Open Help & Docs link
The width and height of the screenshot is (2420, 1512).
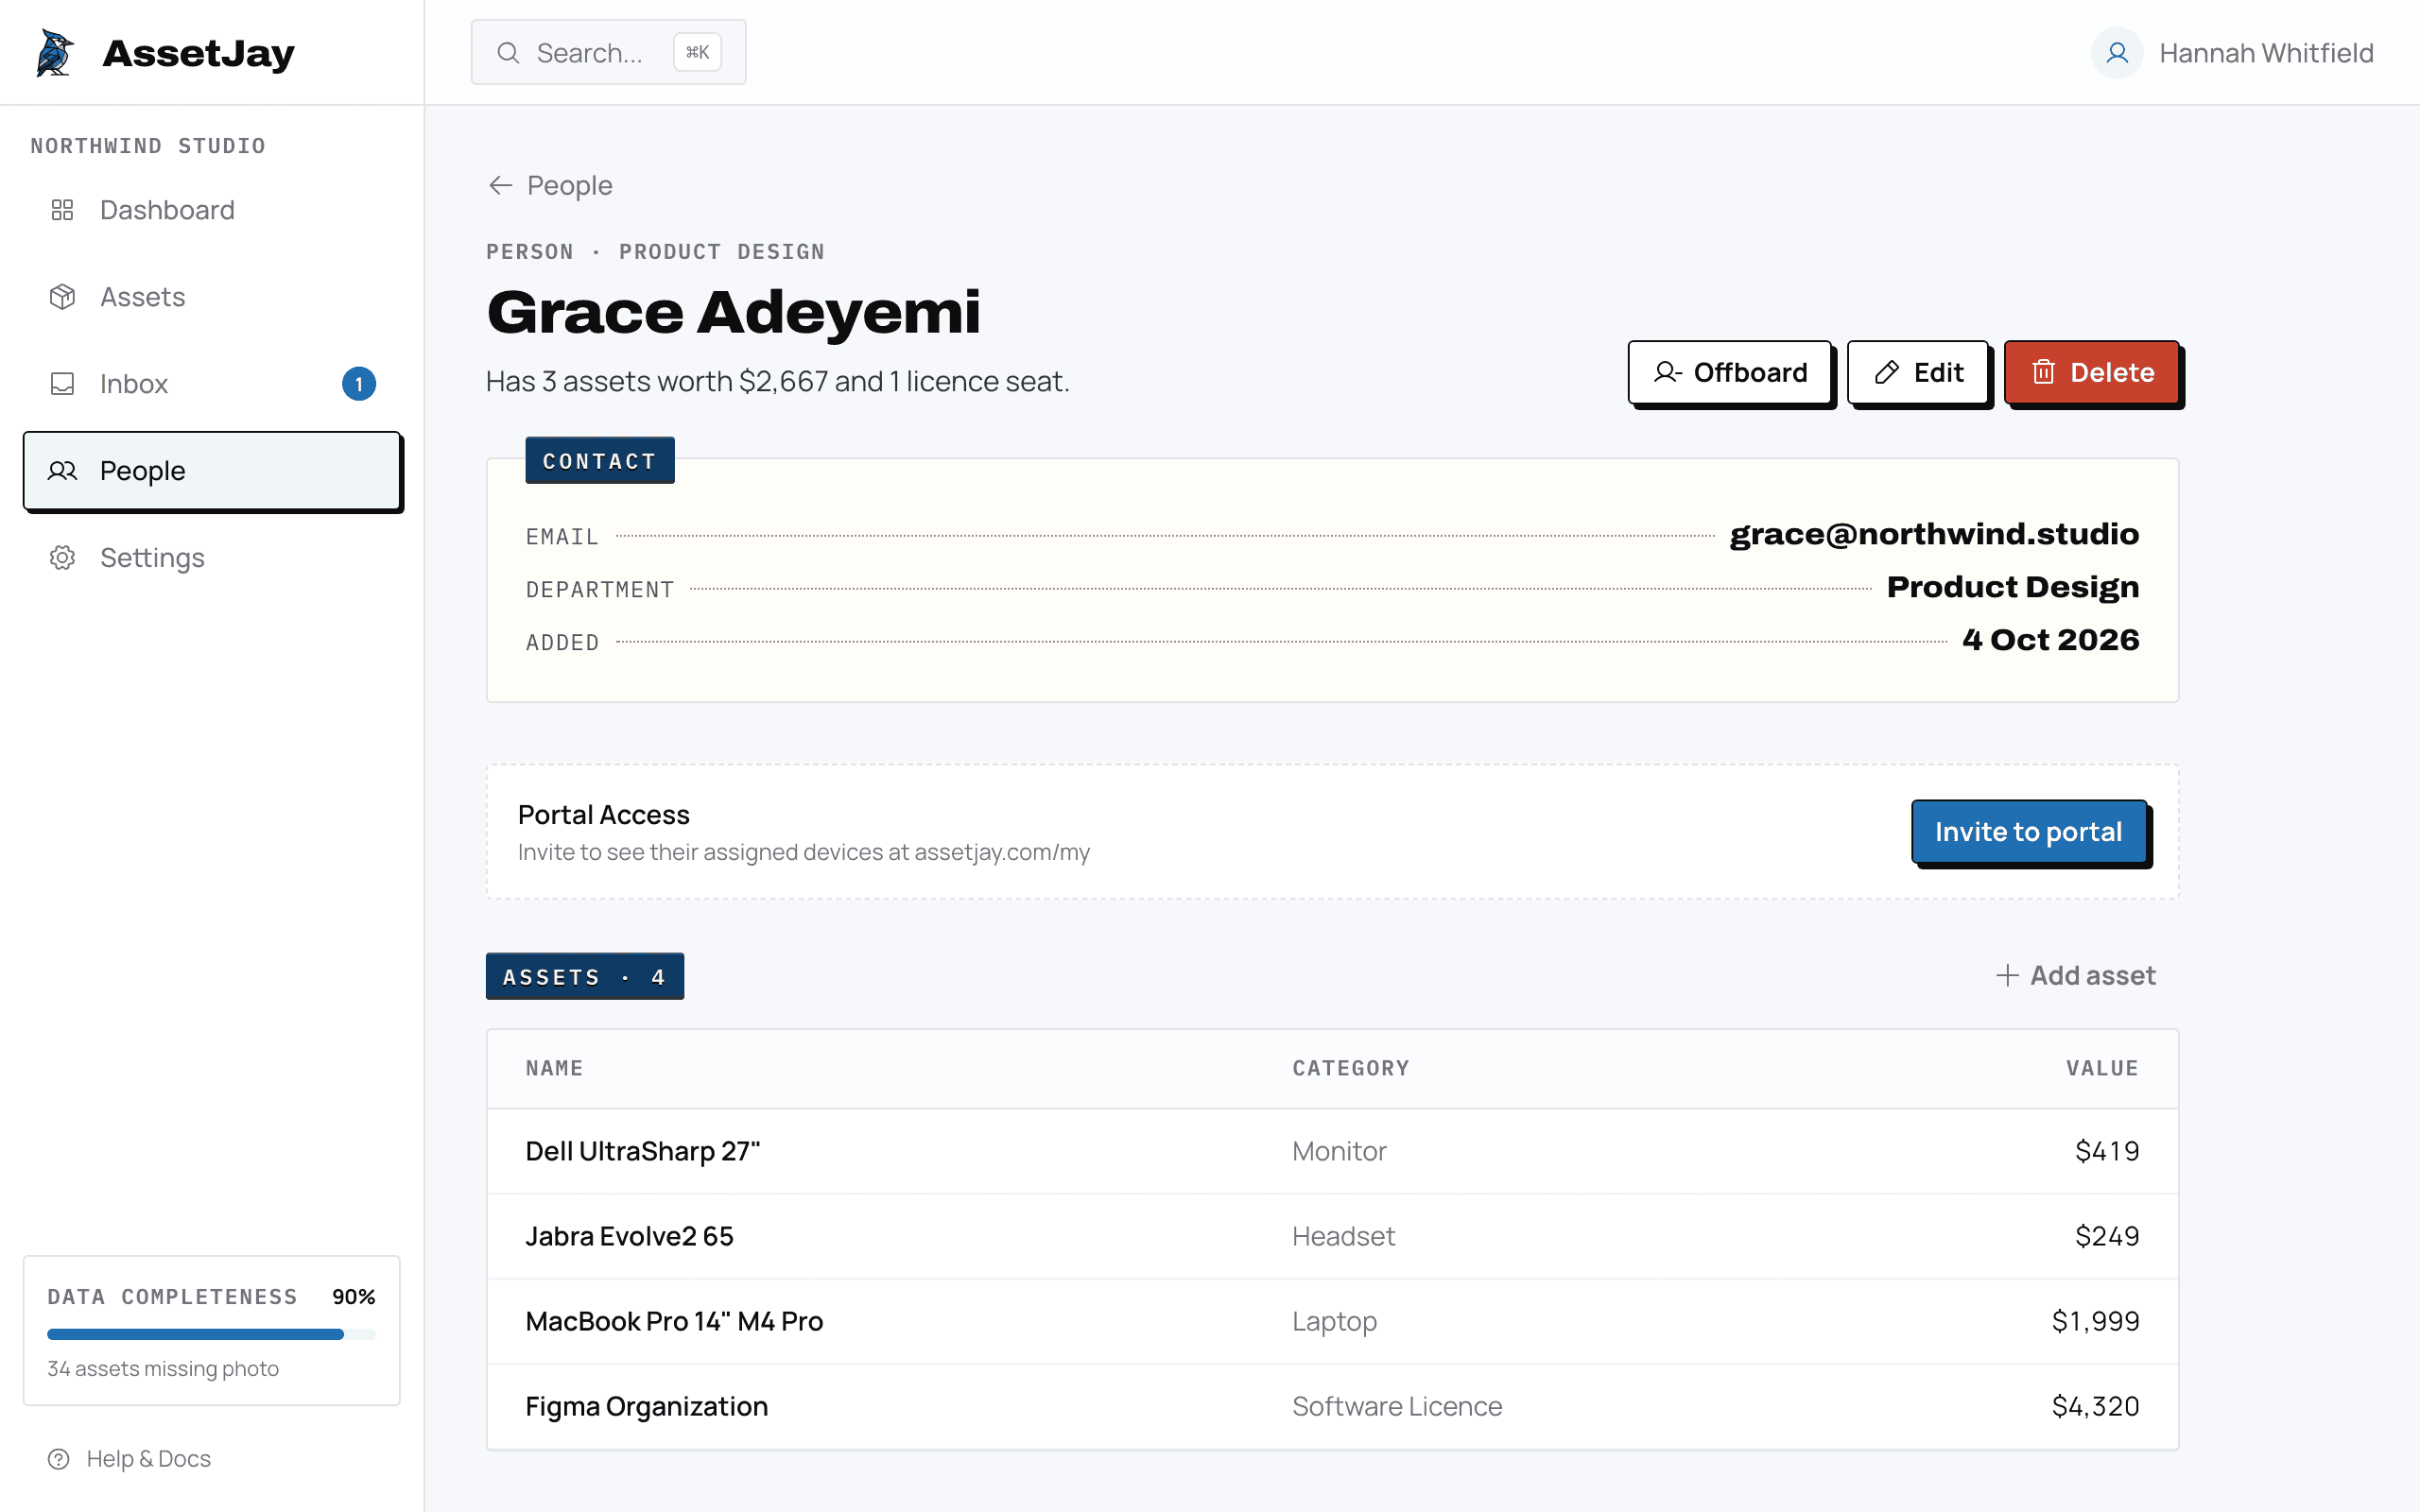[130, 1459]
